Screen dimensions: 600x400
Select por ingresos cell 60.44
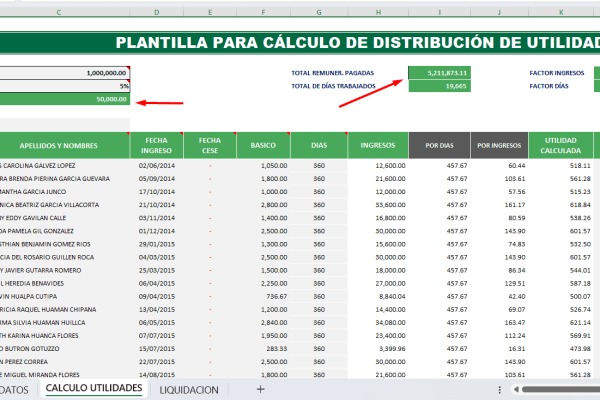click(499, 166)
